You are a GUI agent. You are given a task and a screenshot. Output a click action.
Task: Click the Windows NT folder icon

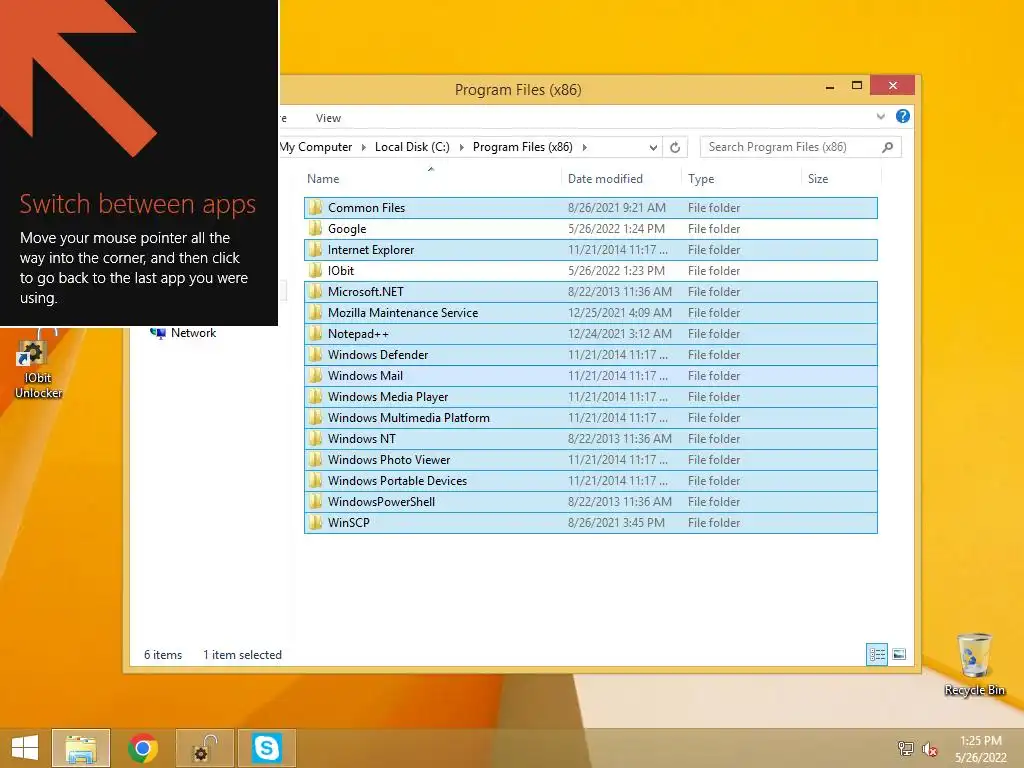pos(315,438)
